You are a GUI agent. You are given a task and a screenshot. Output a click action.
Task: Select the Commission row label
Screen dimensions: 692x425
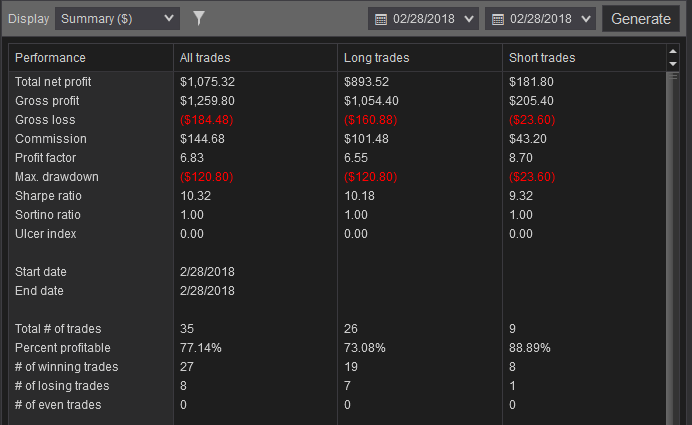click(51, 139)
